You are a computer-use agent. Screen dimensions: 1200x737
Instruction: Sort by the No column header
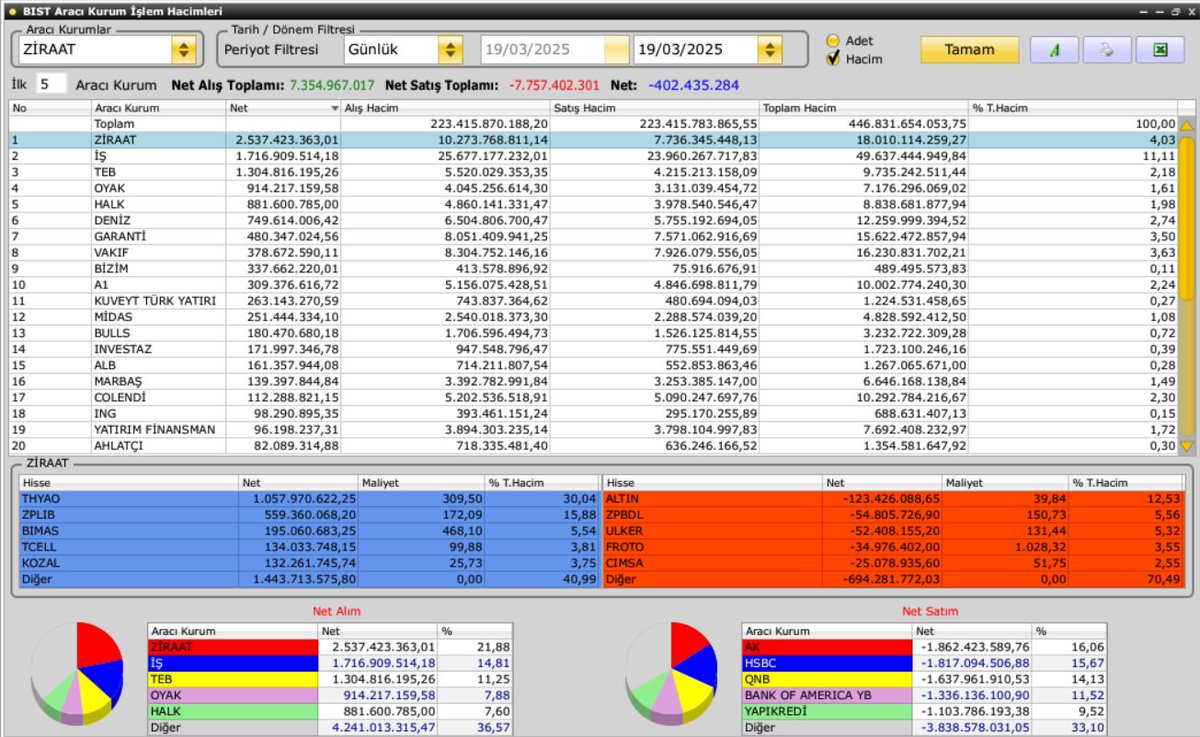coord(50,107)
